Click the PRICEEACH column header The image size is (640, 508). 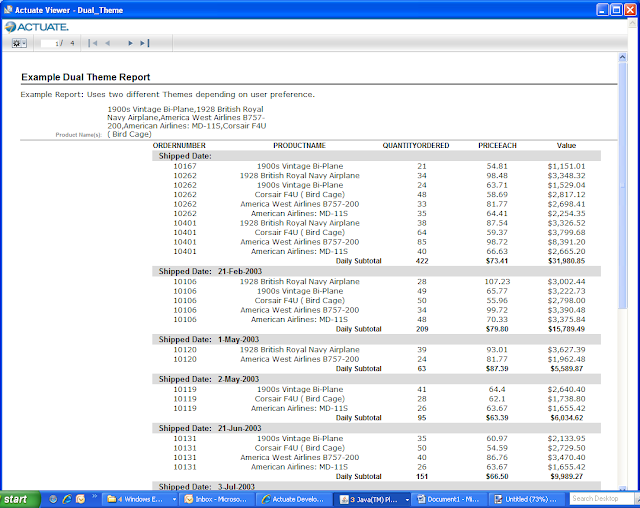tap(497, 146)
